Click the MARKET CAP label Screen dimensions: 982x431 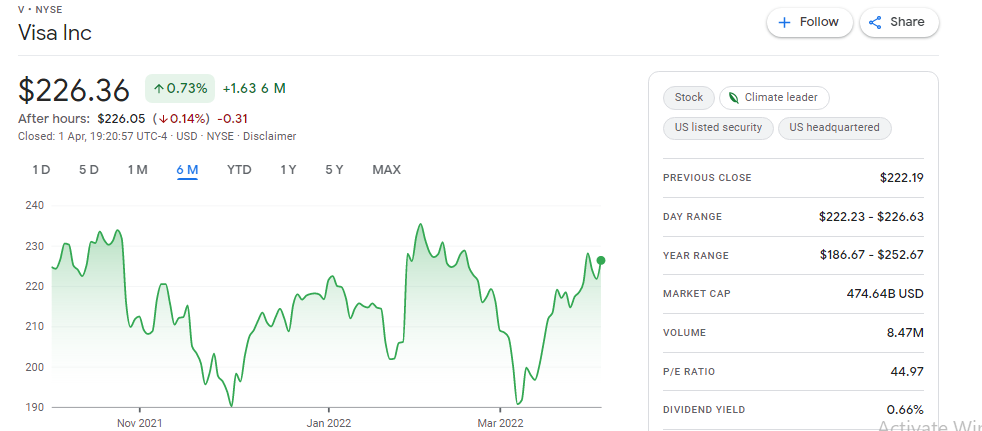(696, 294)
